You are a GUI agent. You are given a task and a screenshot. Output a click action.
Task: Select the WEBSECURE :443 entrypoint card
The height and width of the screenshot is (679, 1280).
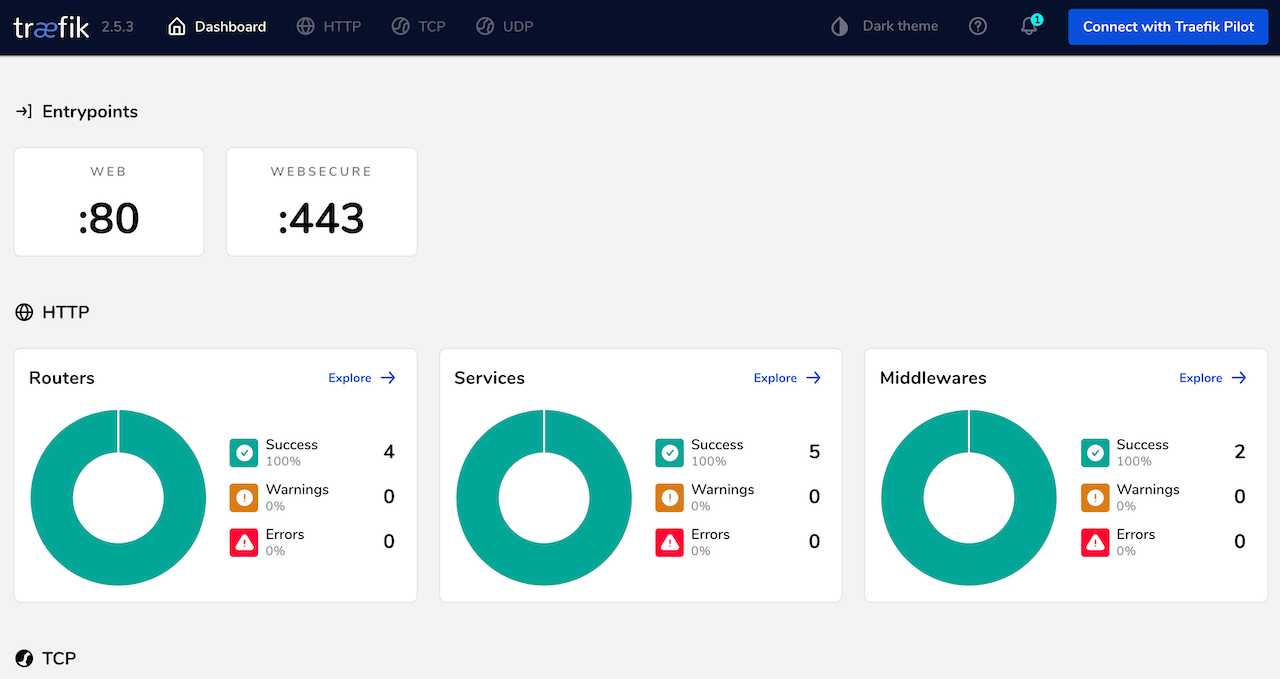321,202
